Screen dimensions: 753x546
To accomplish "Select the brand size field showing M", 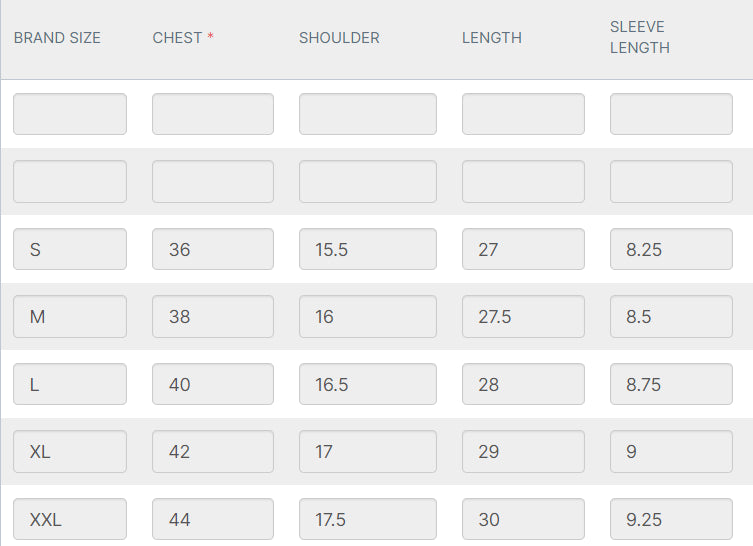I will pyautogui.click(x=70, y=316).
